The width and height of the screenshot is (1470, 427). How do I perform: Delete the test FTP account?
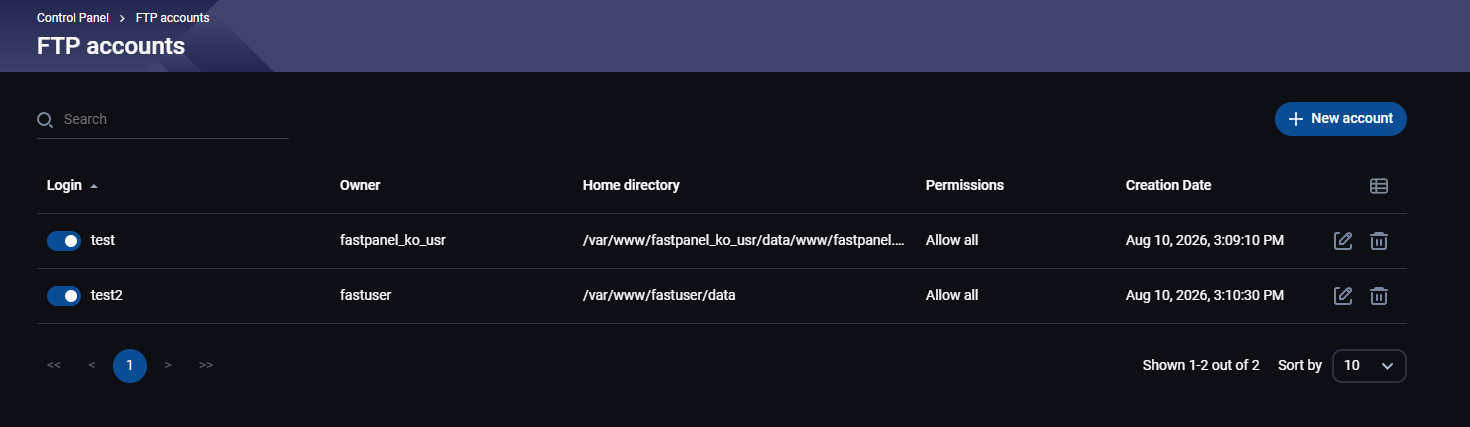[1379, 240]
